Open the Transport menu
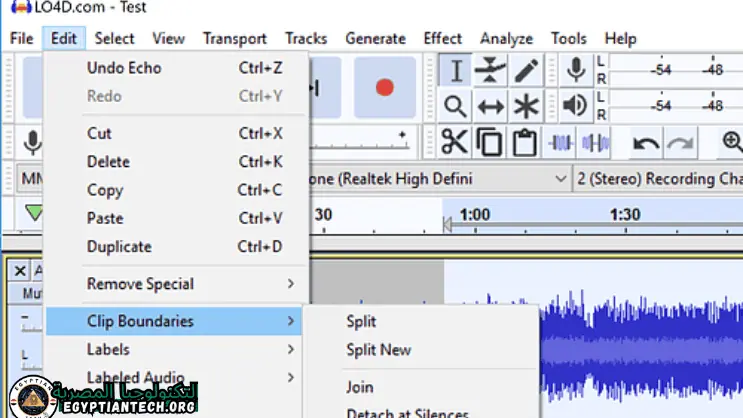Viewport: 743px width, 418px height. tap(235, 38)
